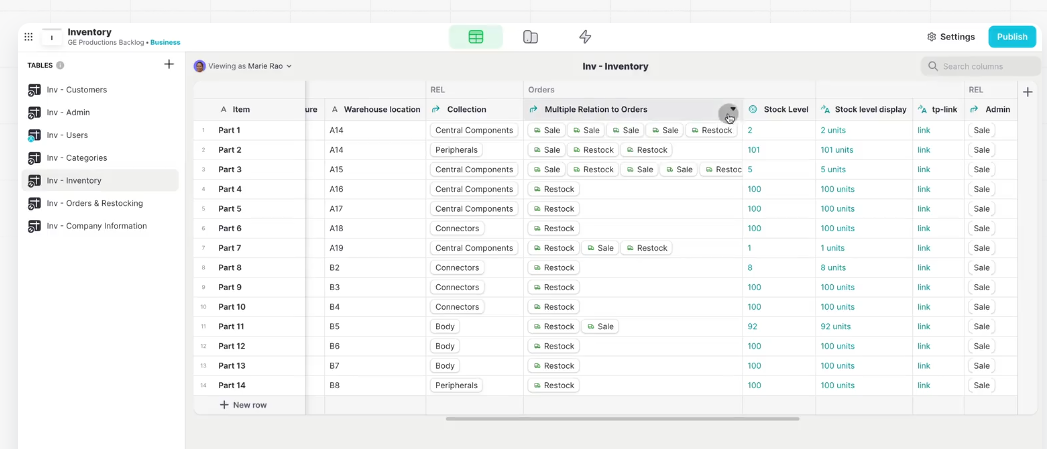The image size is (1047, 449).
Task: Click the Publish button
Action: coord(1012,37)
